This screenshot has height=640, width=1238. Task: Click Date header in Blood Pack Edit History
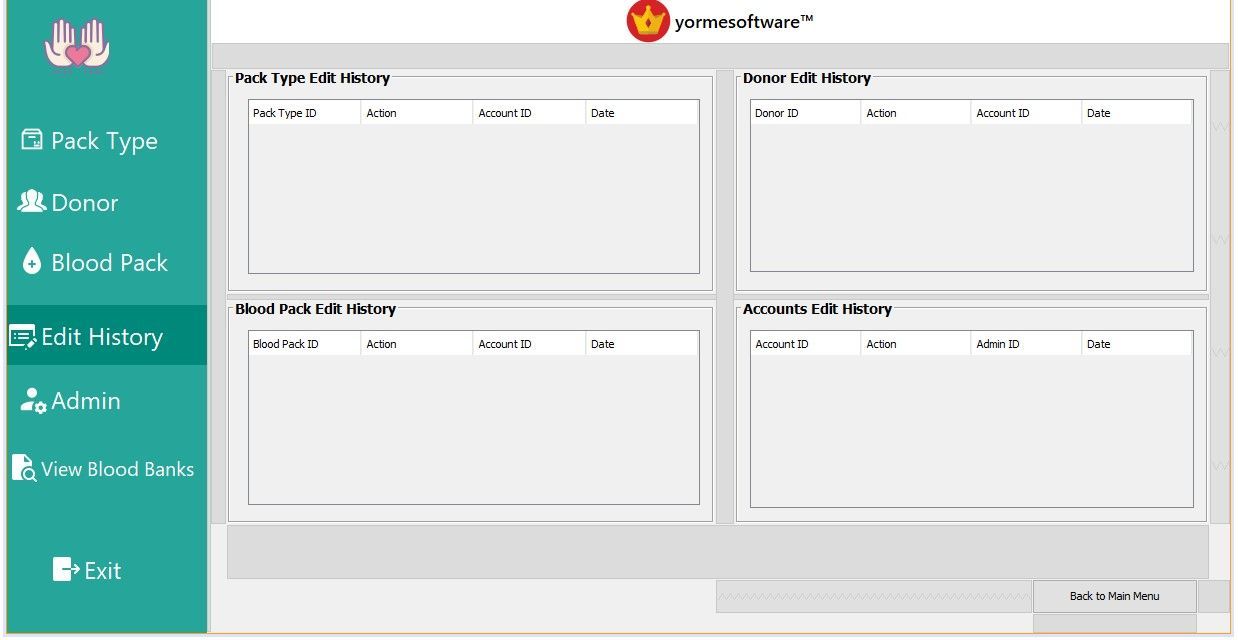(641, 344)
